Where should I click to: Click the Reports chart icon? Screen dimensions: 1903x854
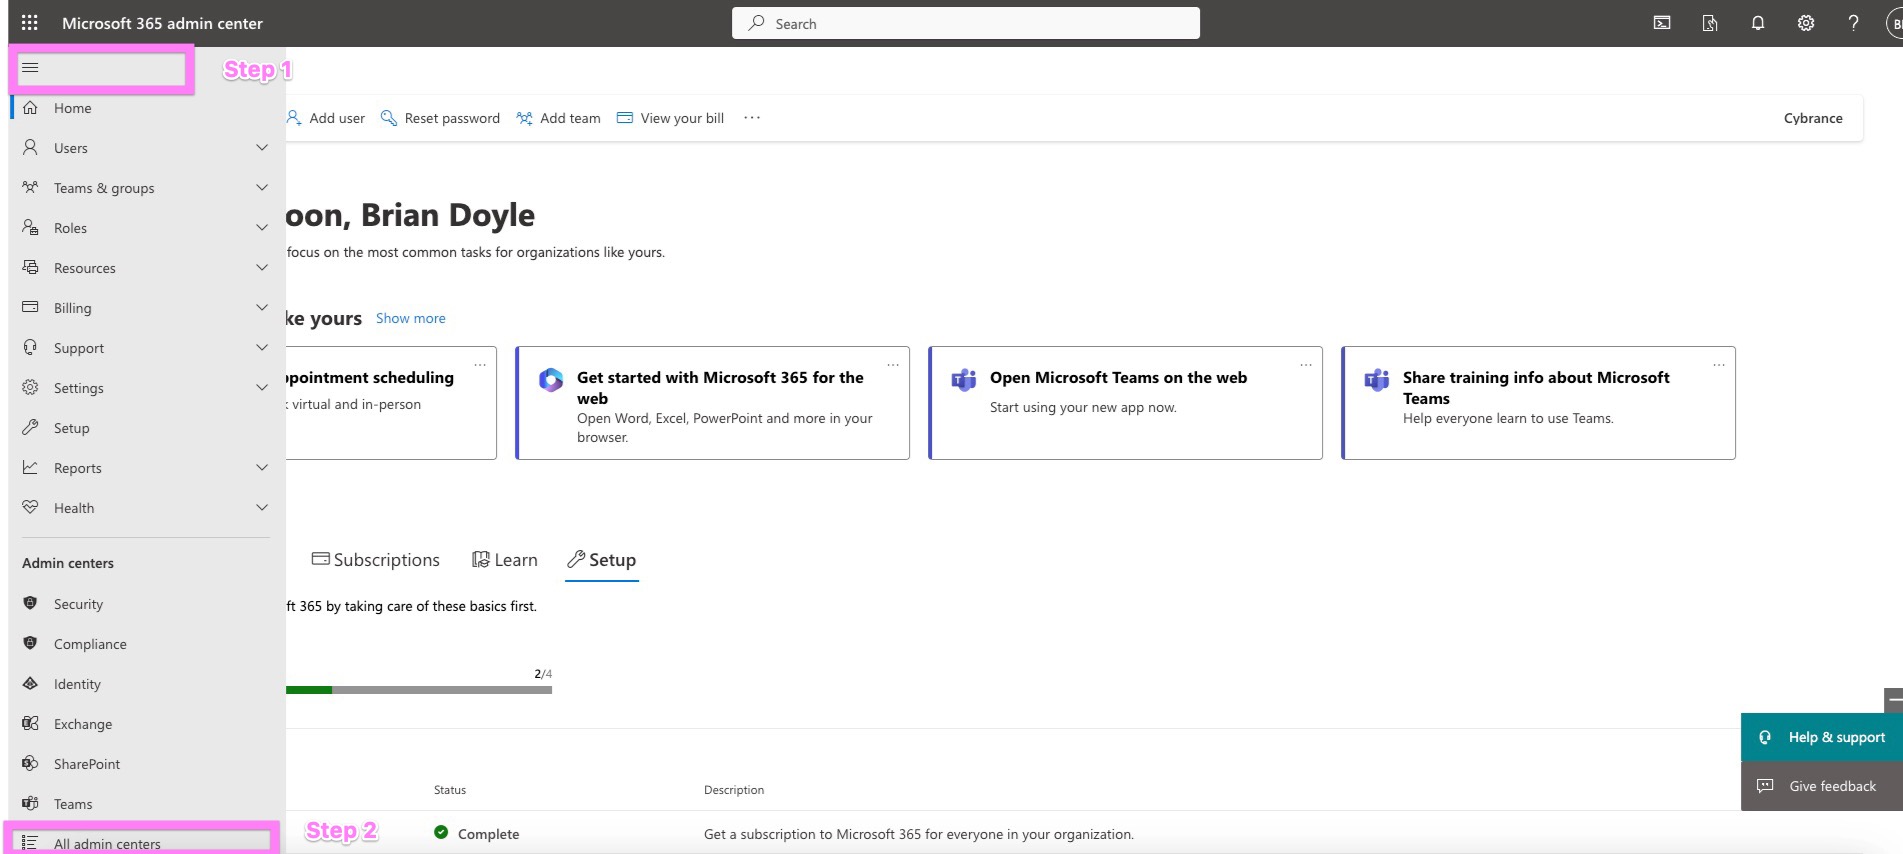[30, 467]
